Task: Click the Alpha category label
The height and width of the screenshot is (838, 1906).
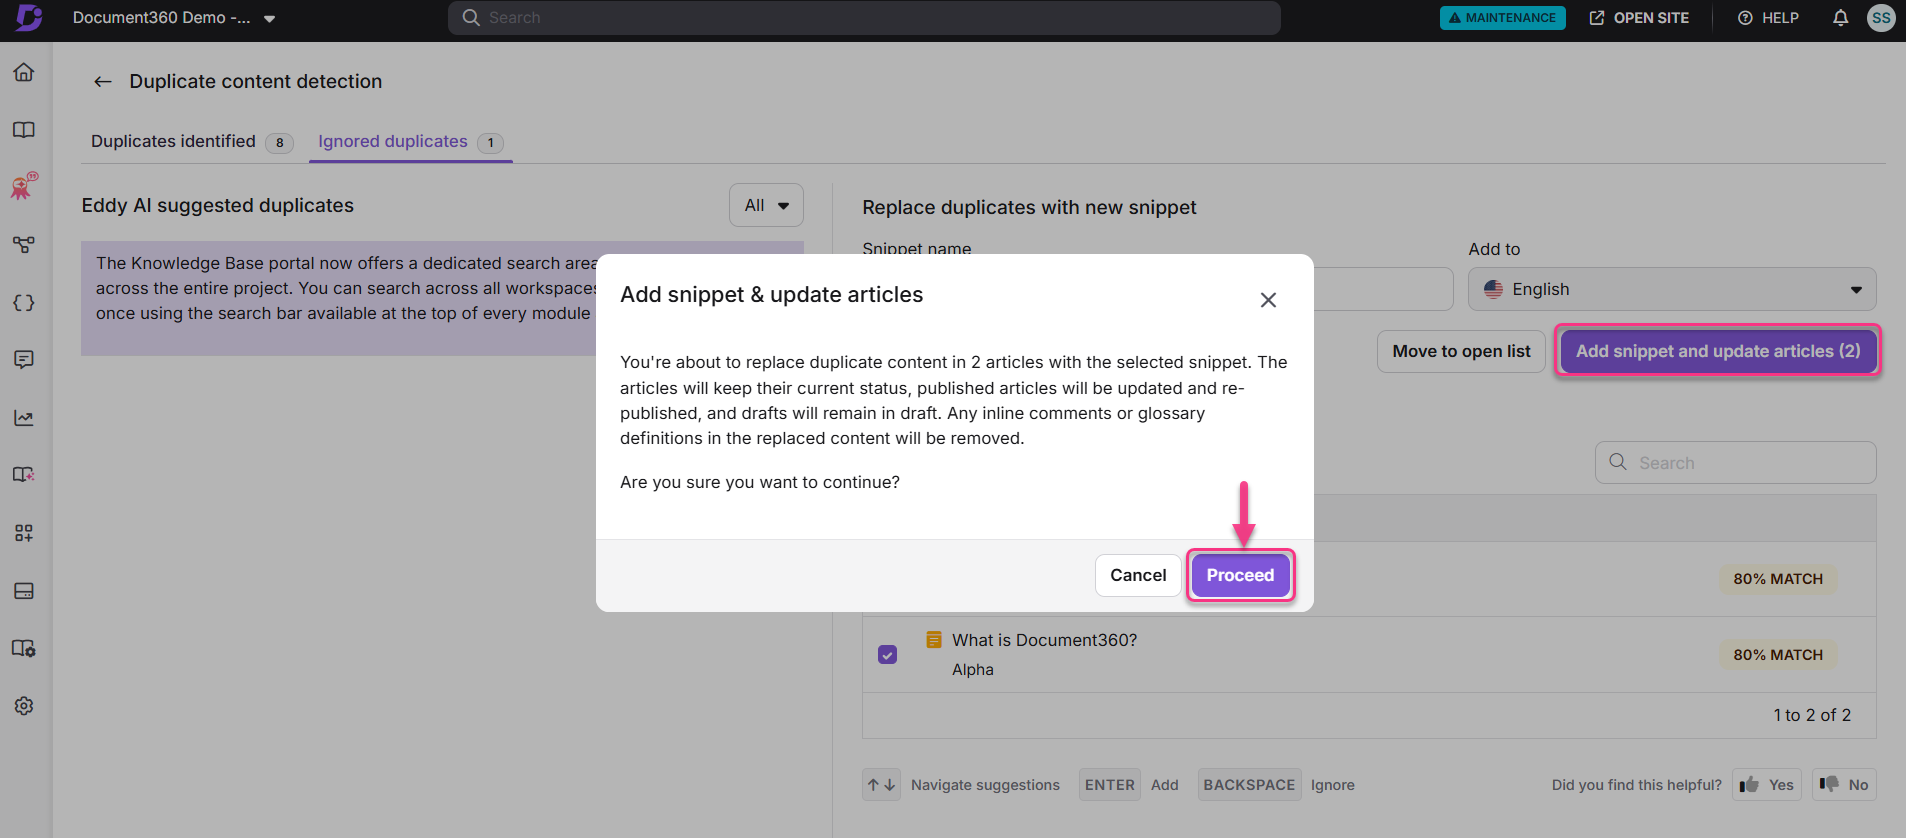Action: point(972,670)
